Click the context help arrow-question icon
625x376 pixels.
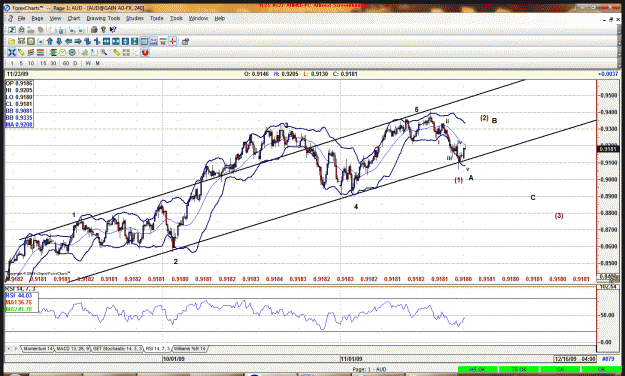tap(113, 30)
